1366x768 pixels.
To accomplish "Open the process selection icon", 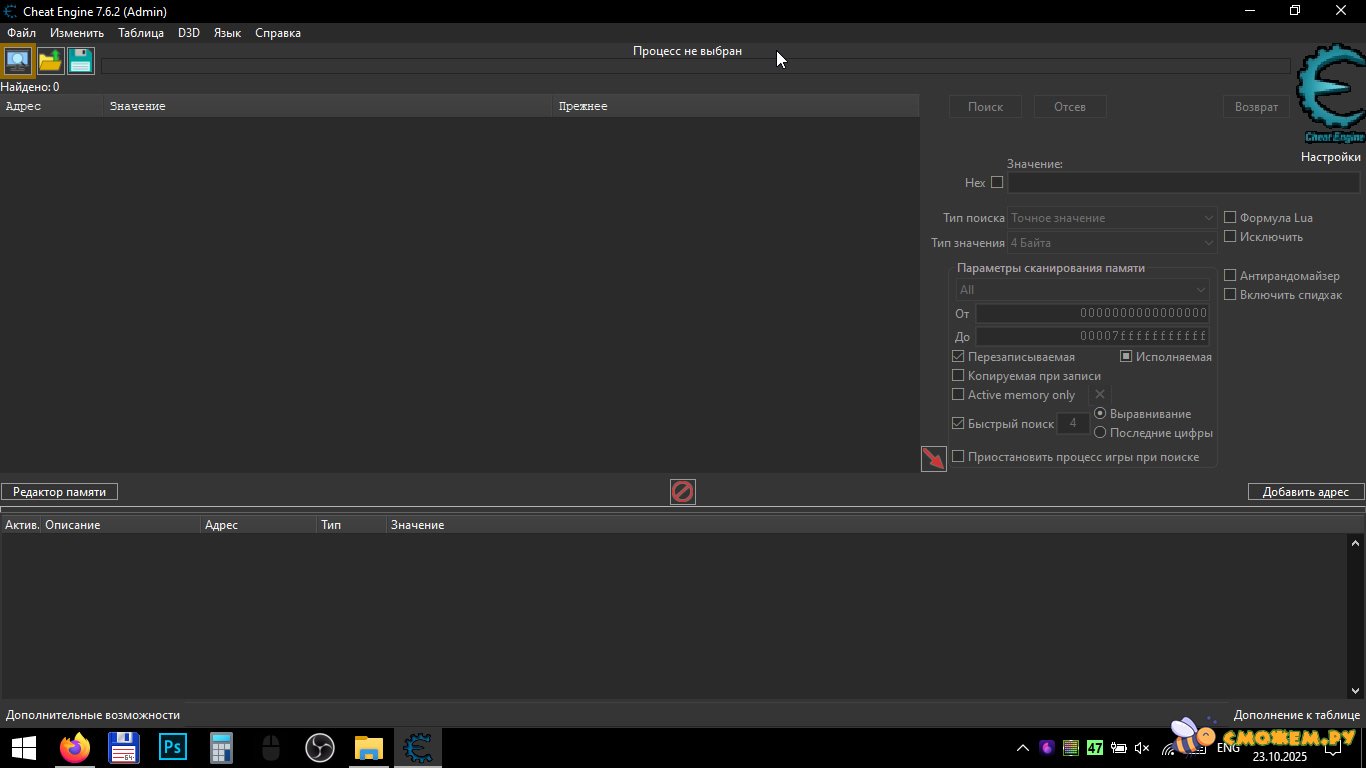I will tap(18, 61).
